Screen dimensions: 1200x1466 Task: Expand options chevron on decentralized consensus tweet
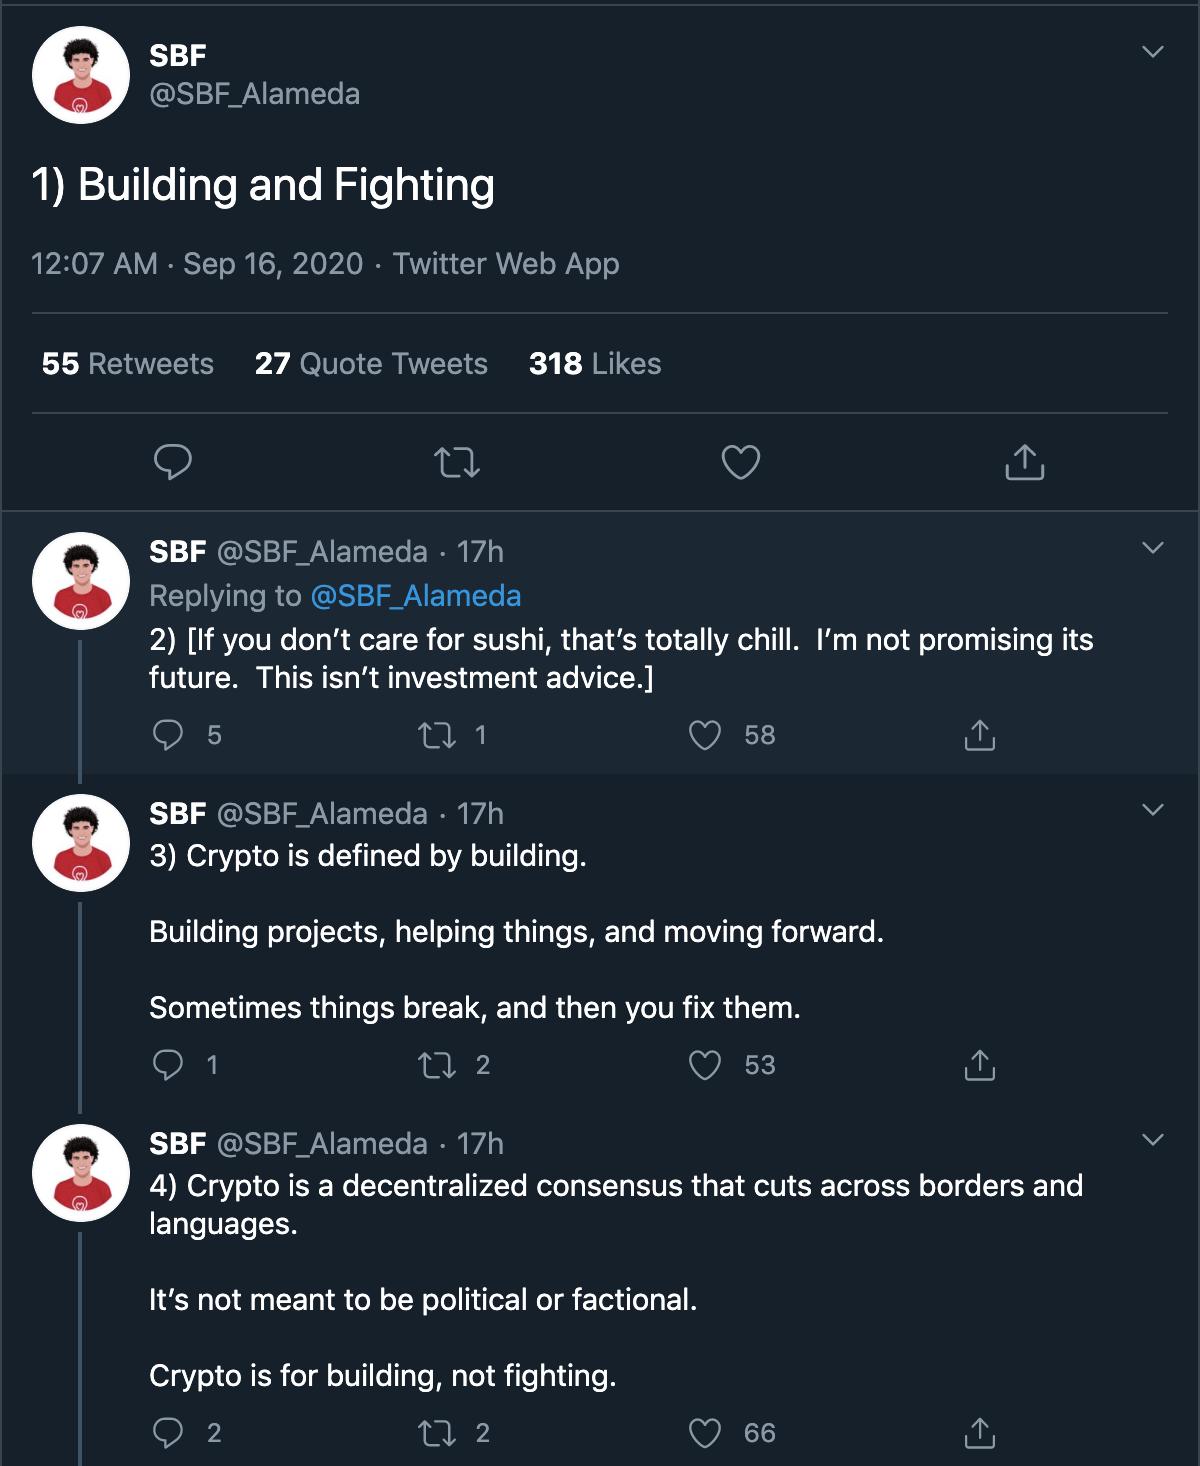(x=1153, y=1140)
